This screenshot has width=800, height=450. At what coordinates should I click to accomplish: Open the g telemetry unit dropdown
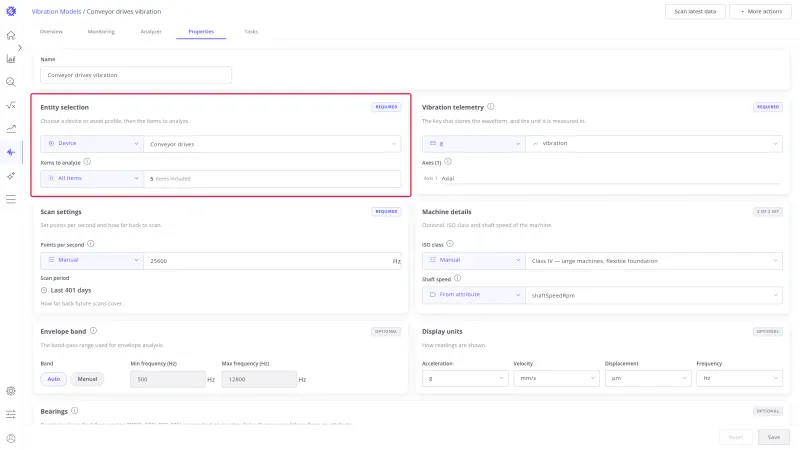pos(474,144)
